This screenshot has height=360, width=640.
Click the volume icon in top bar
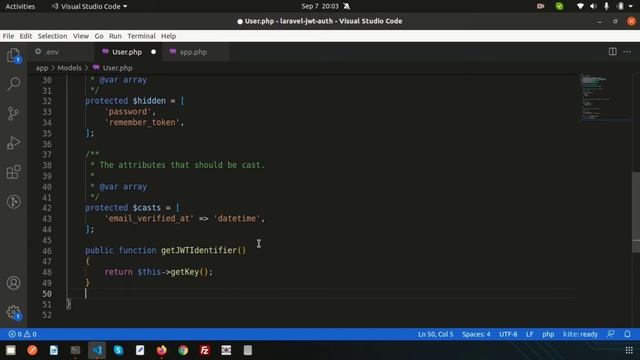pos(593,6)
